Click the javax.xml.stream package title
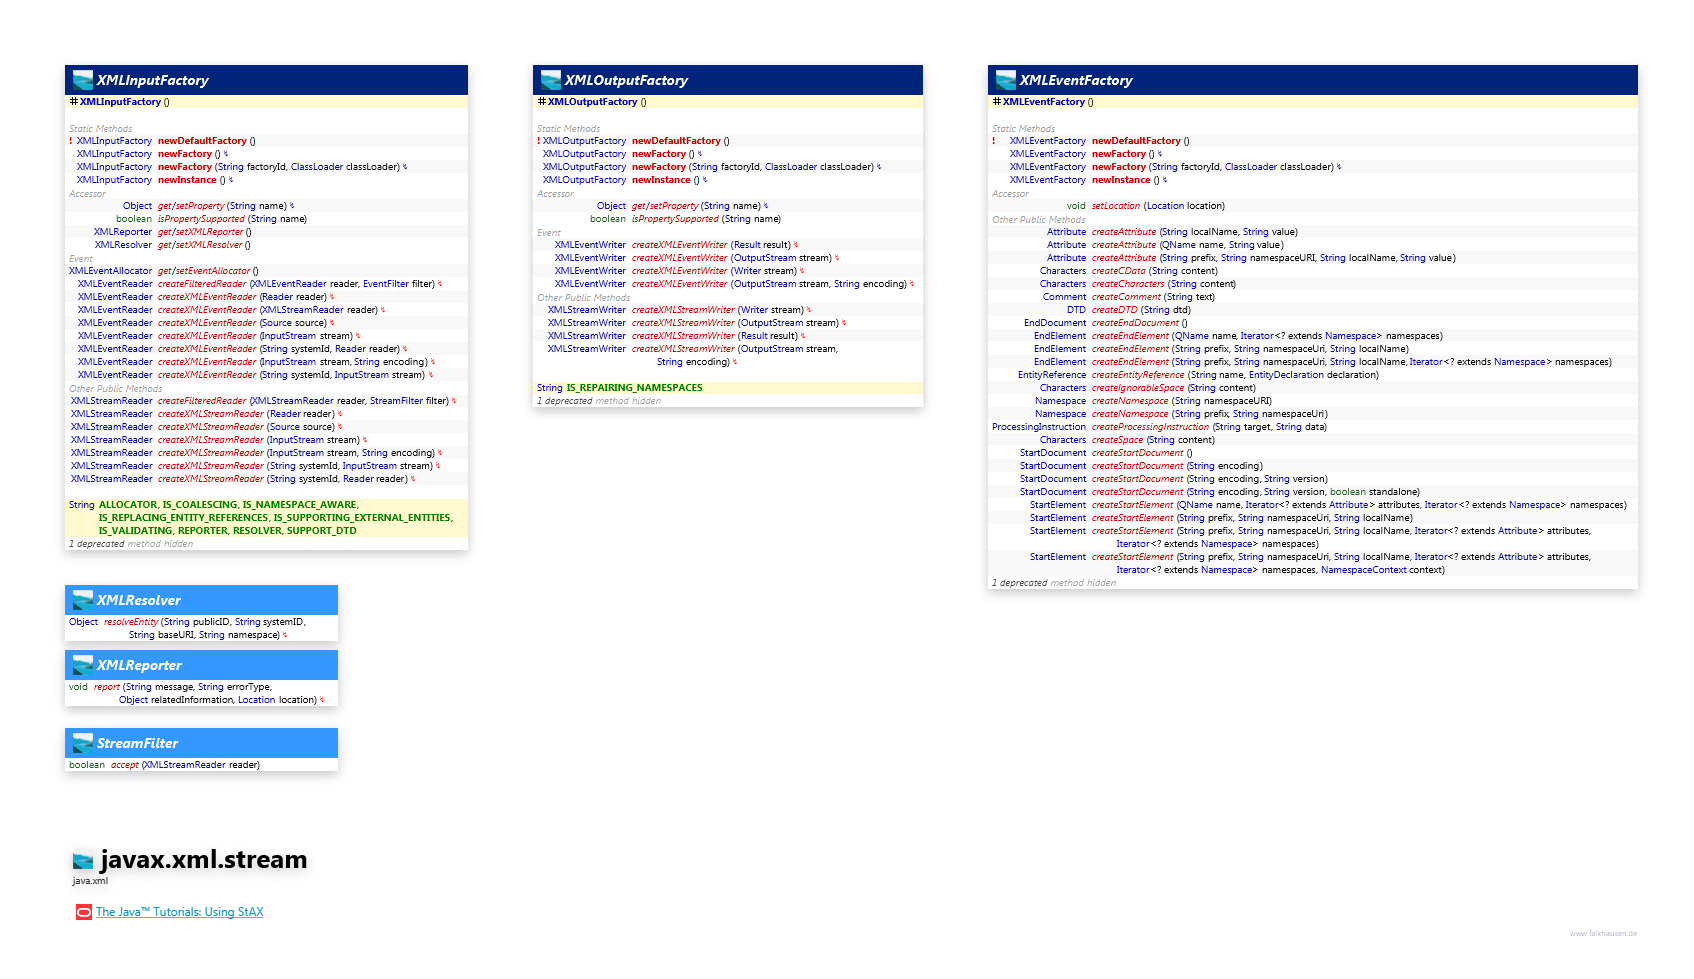 [204, 859]
